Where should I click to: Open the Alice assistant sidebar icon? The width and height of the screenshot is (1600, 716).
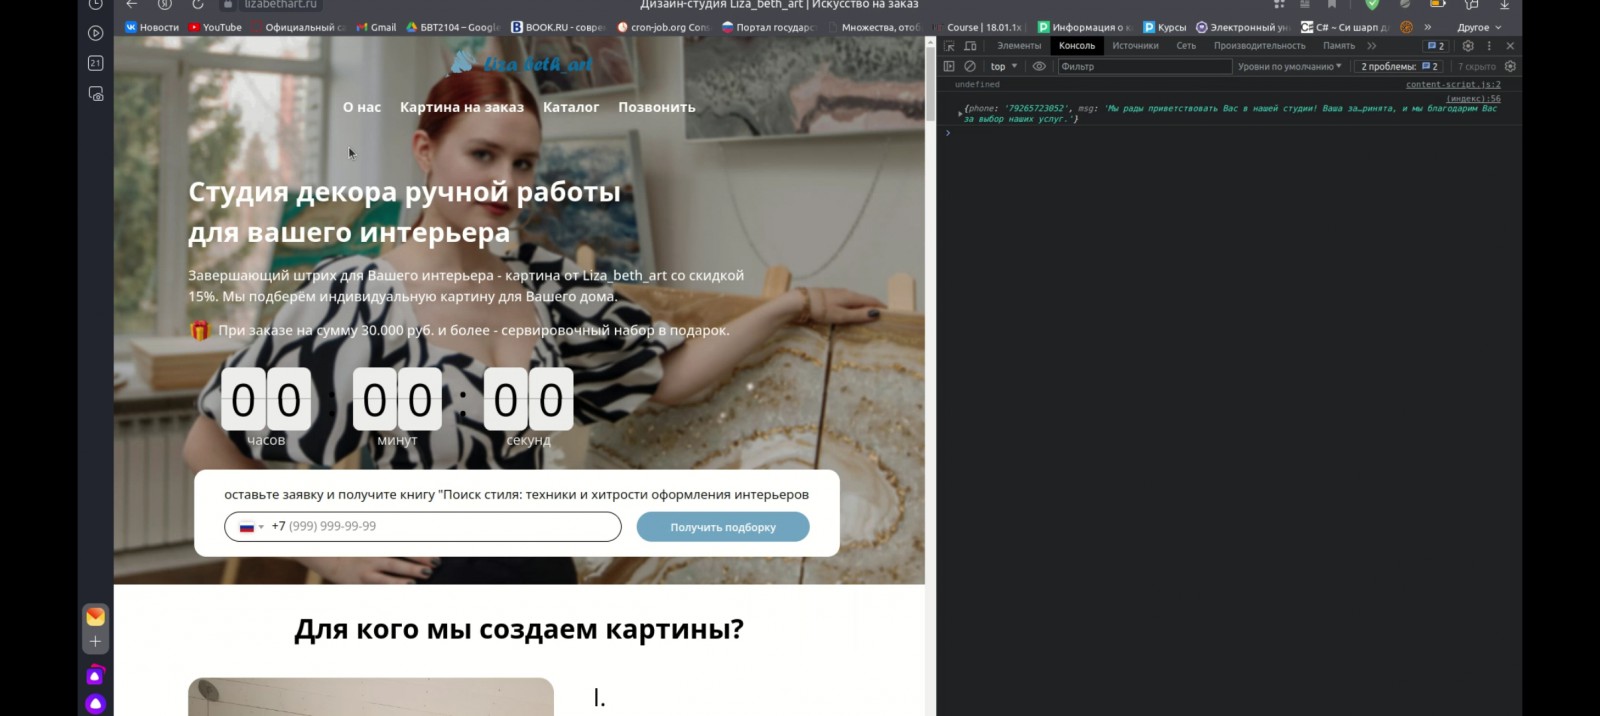coord(95,704)
